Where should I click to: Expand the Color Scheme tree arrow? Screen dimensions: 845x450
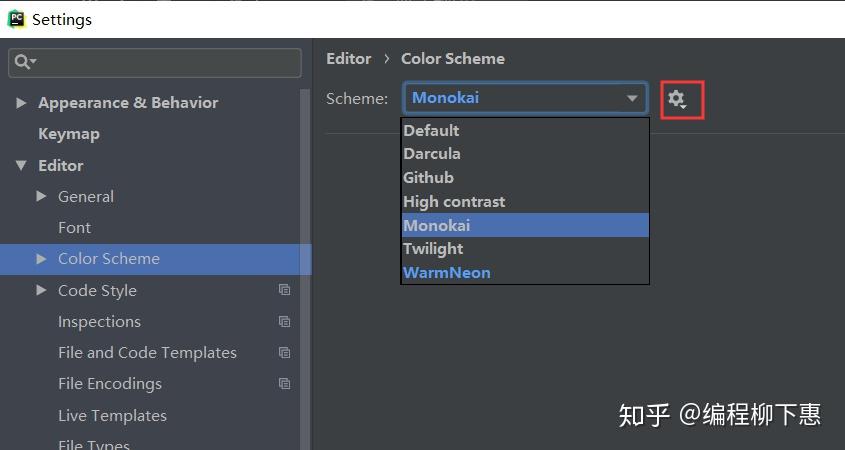tap(41, 259)
